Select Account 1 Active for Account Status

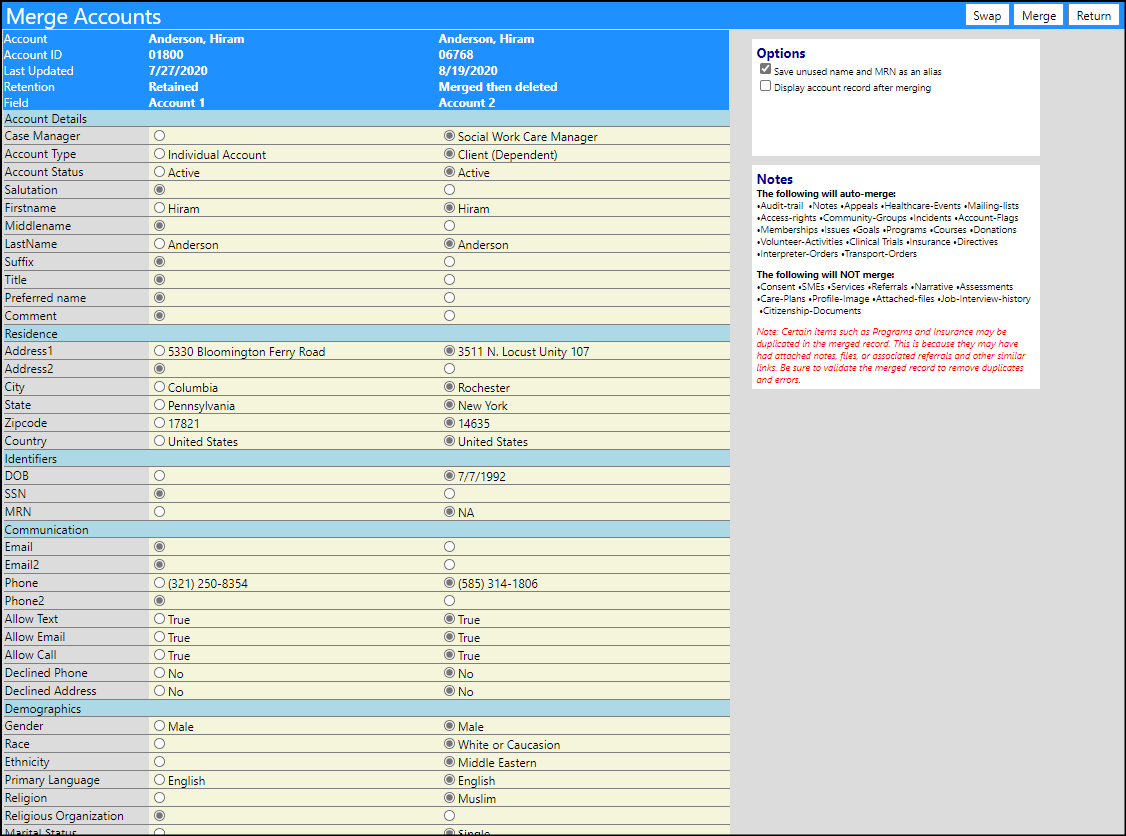click(159, 172)
